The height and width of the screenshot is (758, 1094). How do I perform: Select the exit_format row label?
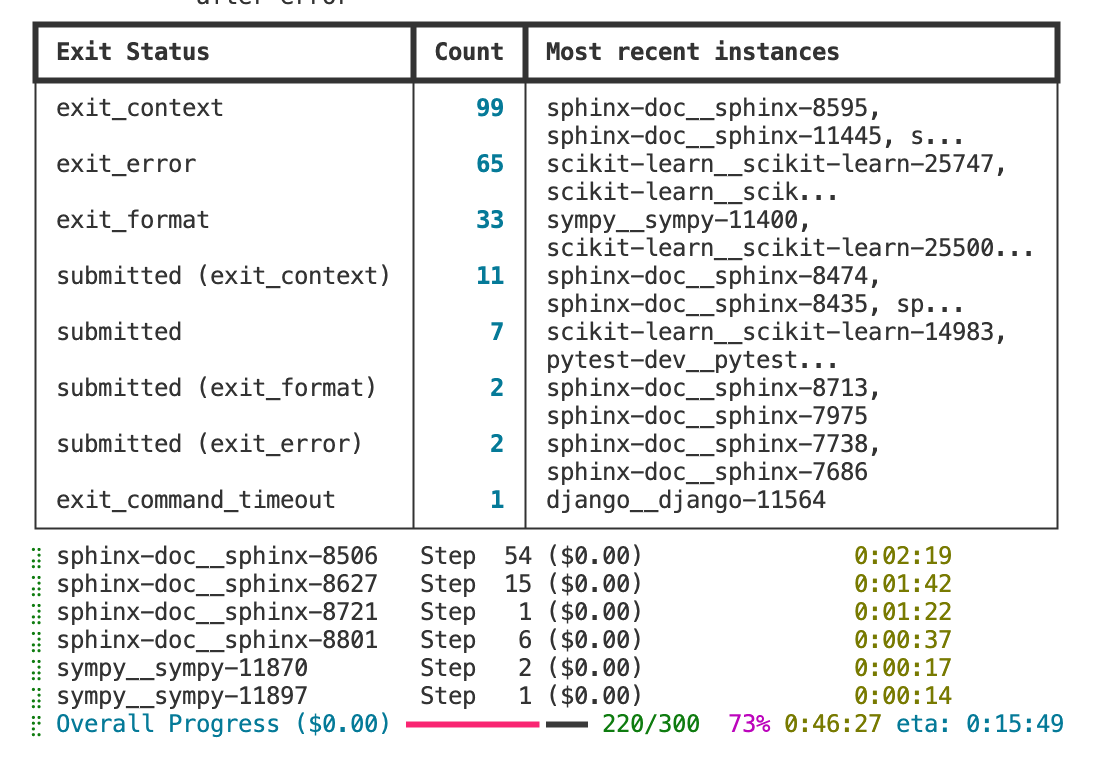click(x=133, y=220)
